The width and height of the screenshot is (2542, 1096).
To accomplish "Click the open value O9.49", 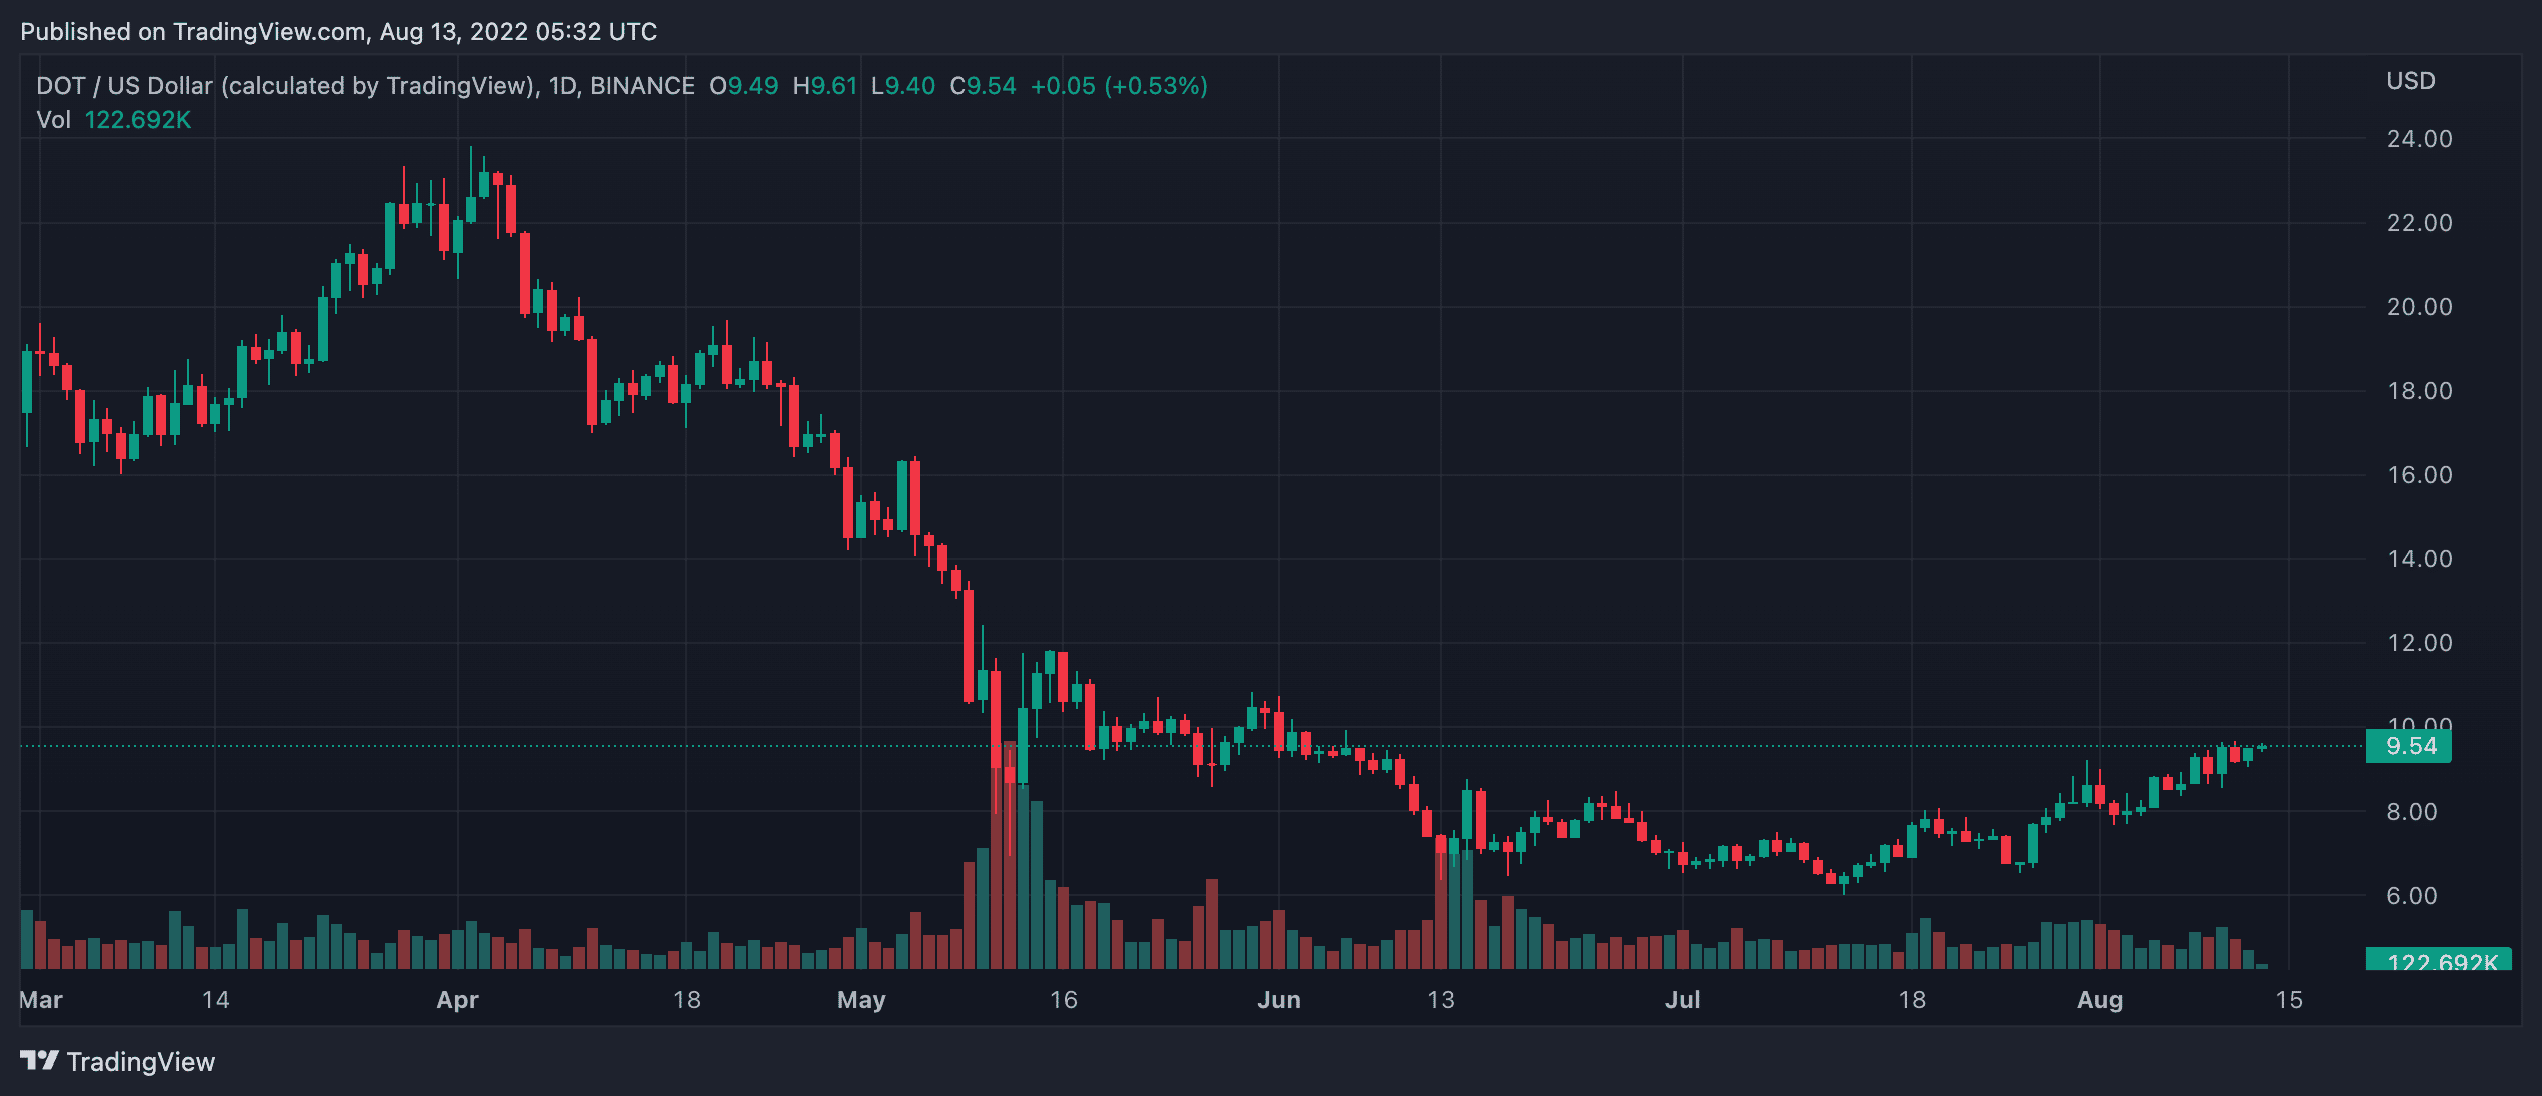I will tap(743, 86).
